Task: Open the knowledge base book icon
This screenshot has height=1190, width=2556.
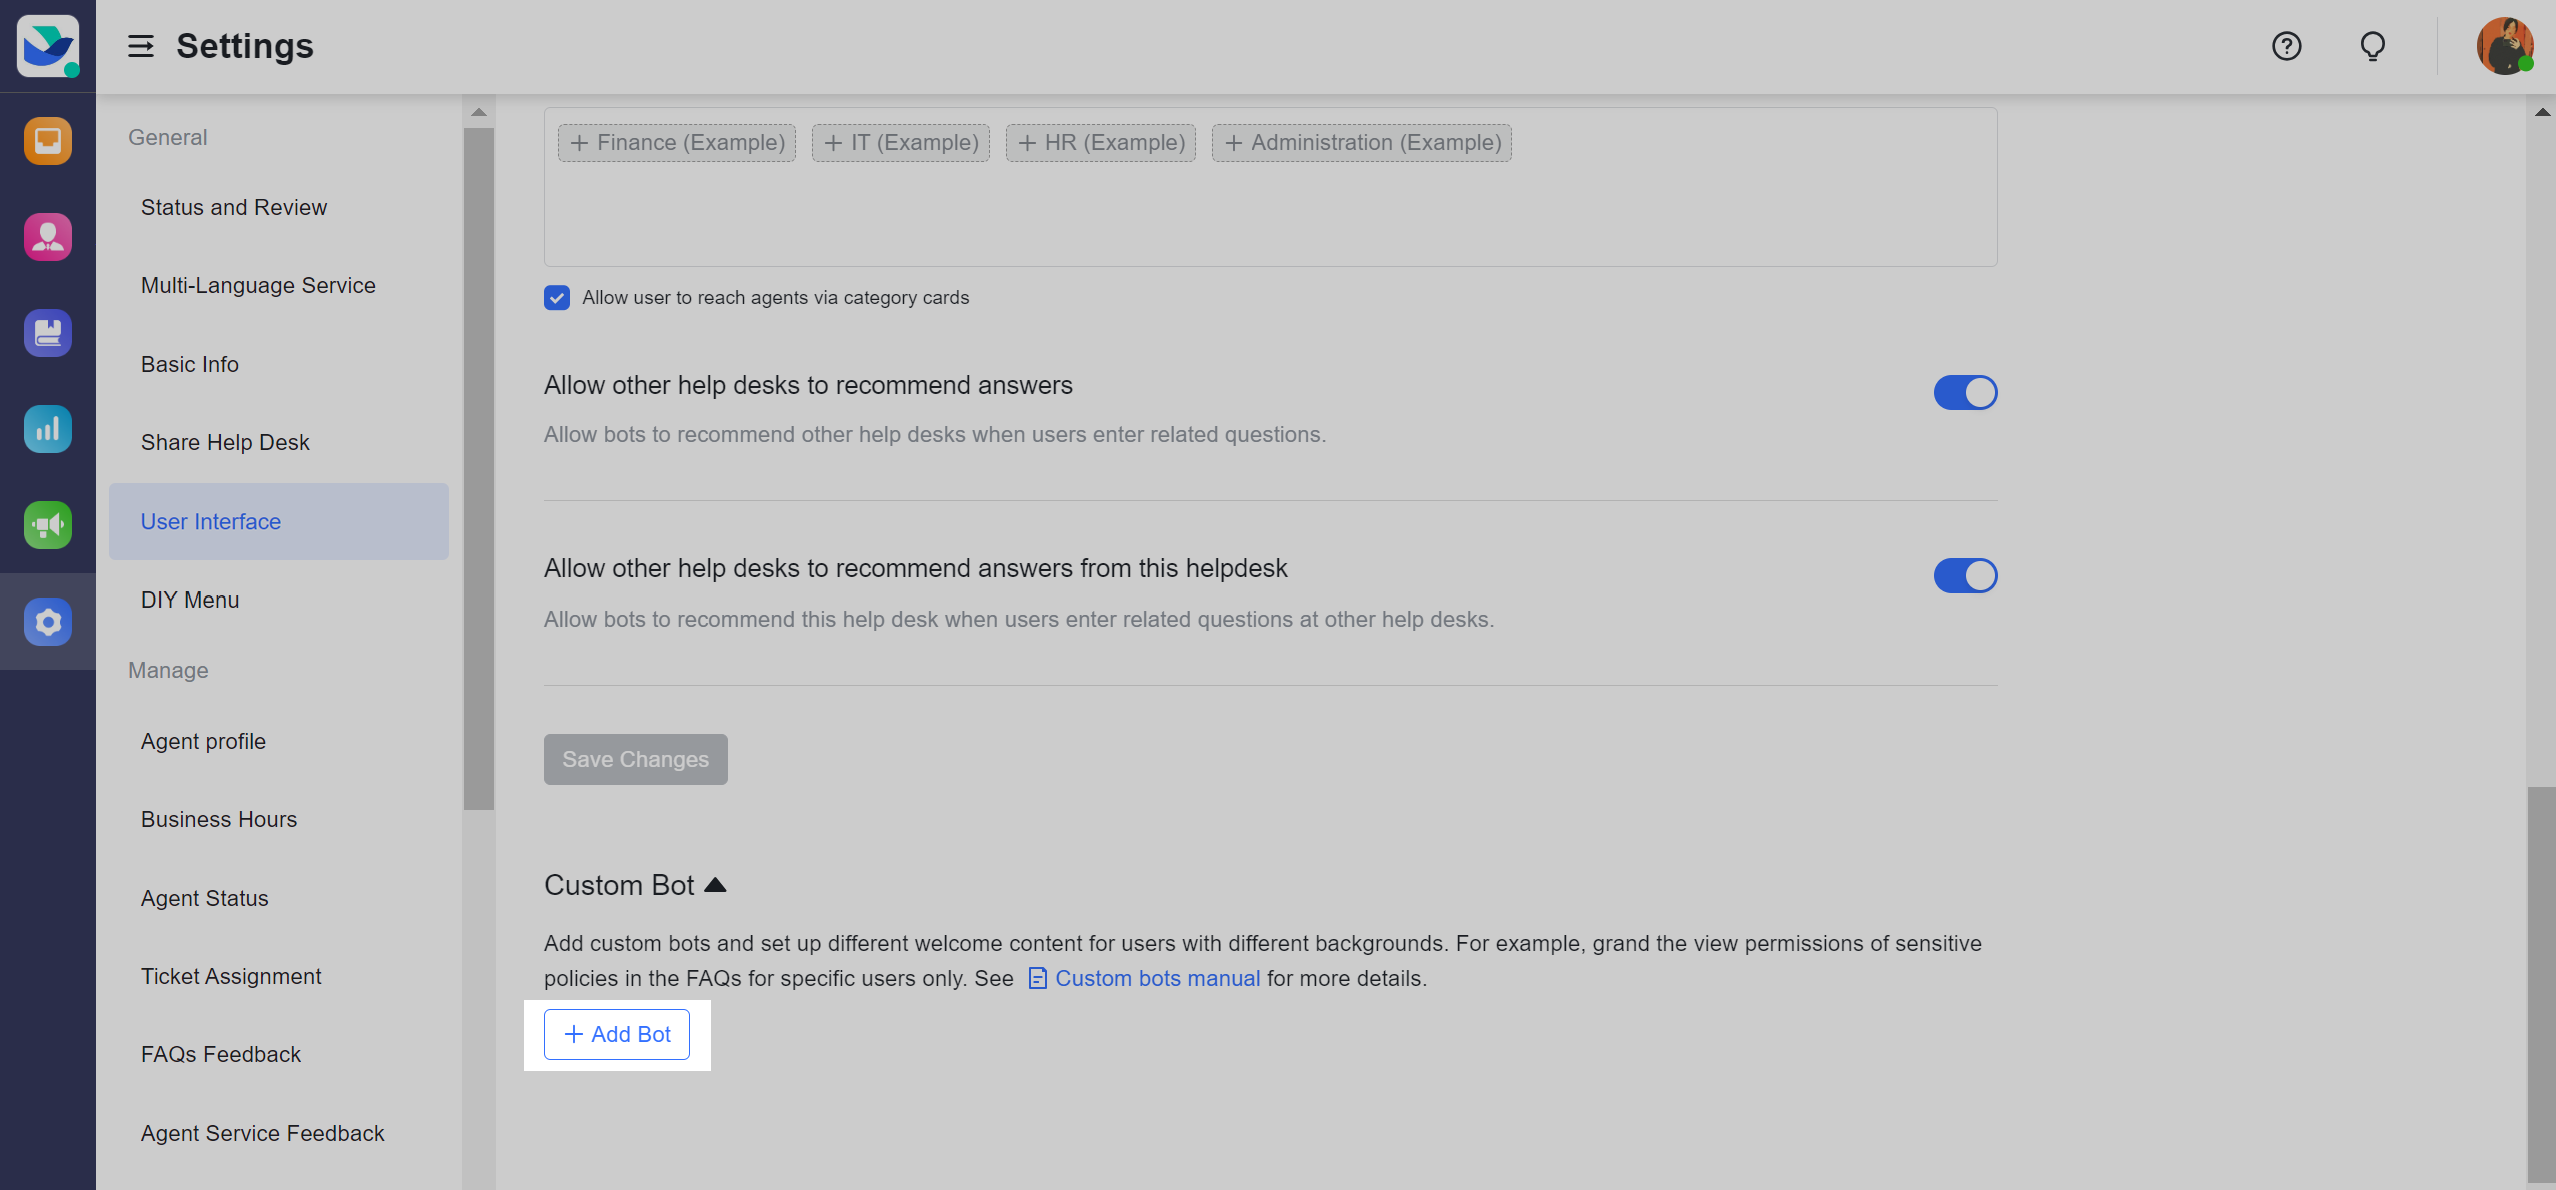Action: 47,332
